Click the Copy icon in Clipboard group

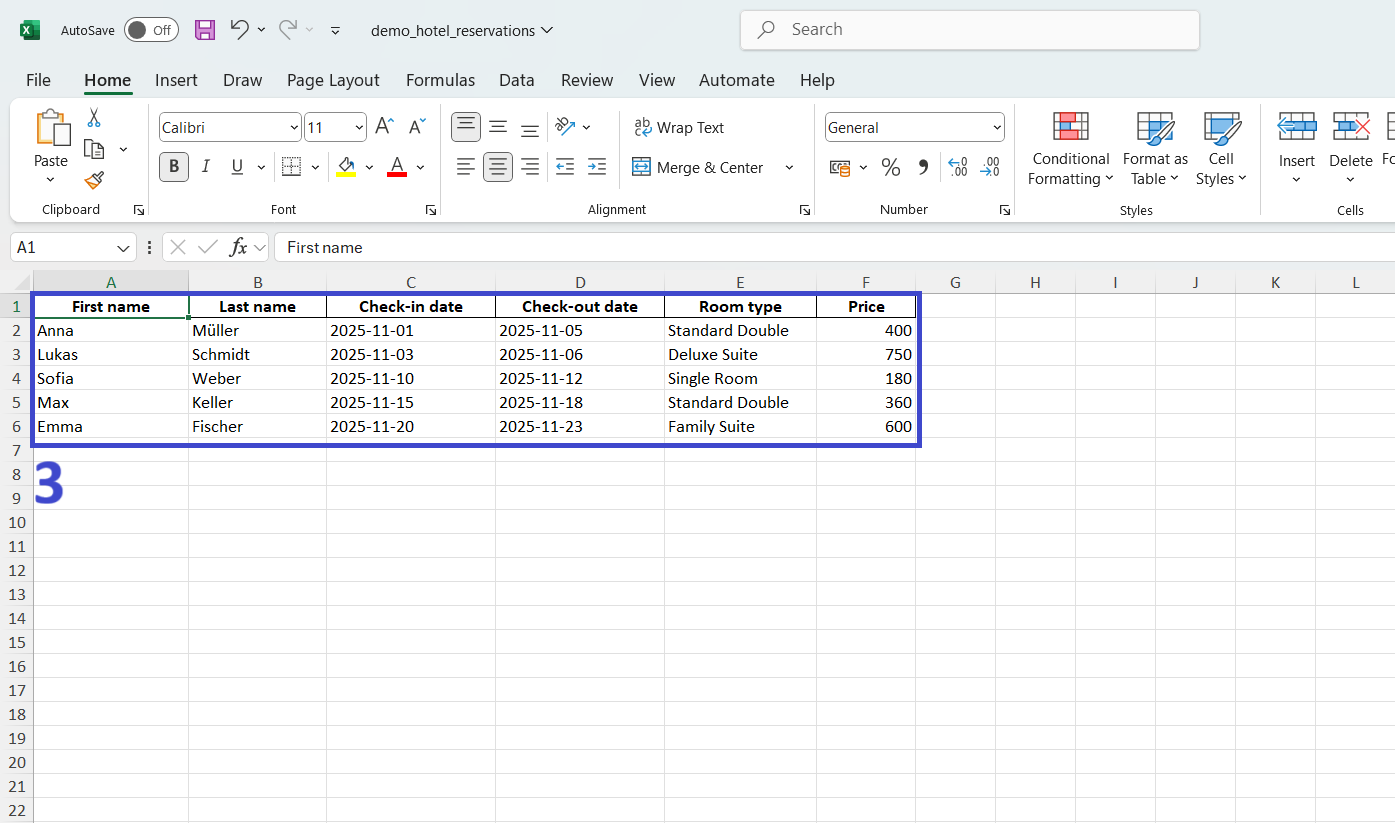click(x=94, y=149)
